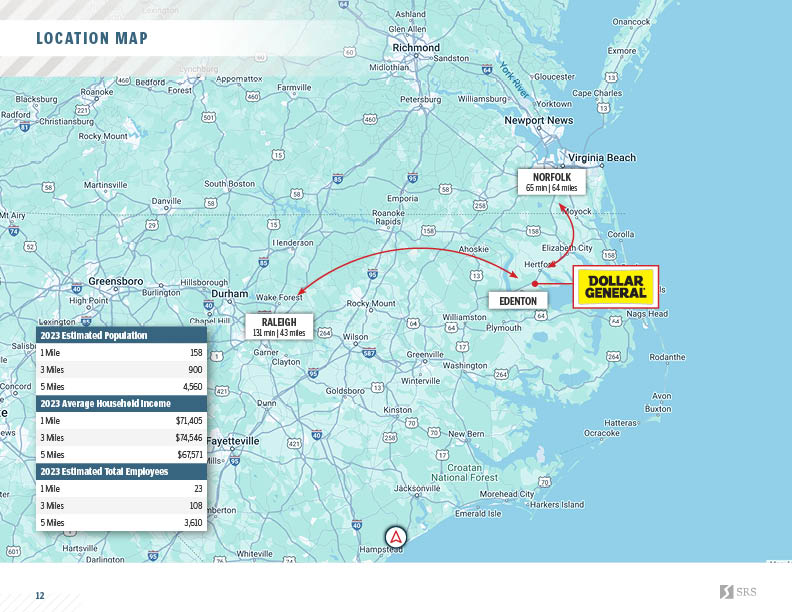
Task: Click the employees value 3,610
Action: (193, 523)
